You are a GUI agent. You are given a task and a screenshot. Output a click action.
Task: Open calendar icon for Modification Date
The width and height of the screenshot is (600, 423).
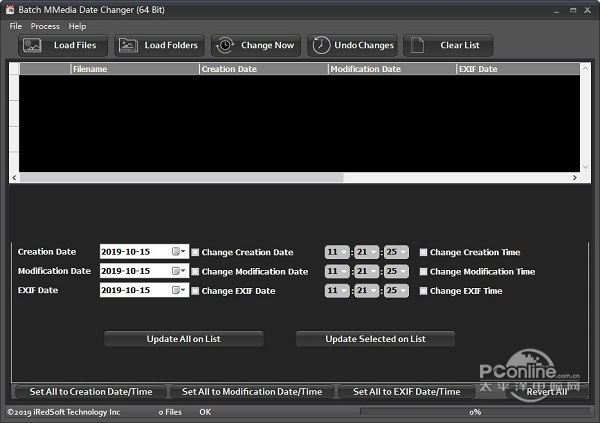179,271
